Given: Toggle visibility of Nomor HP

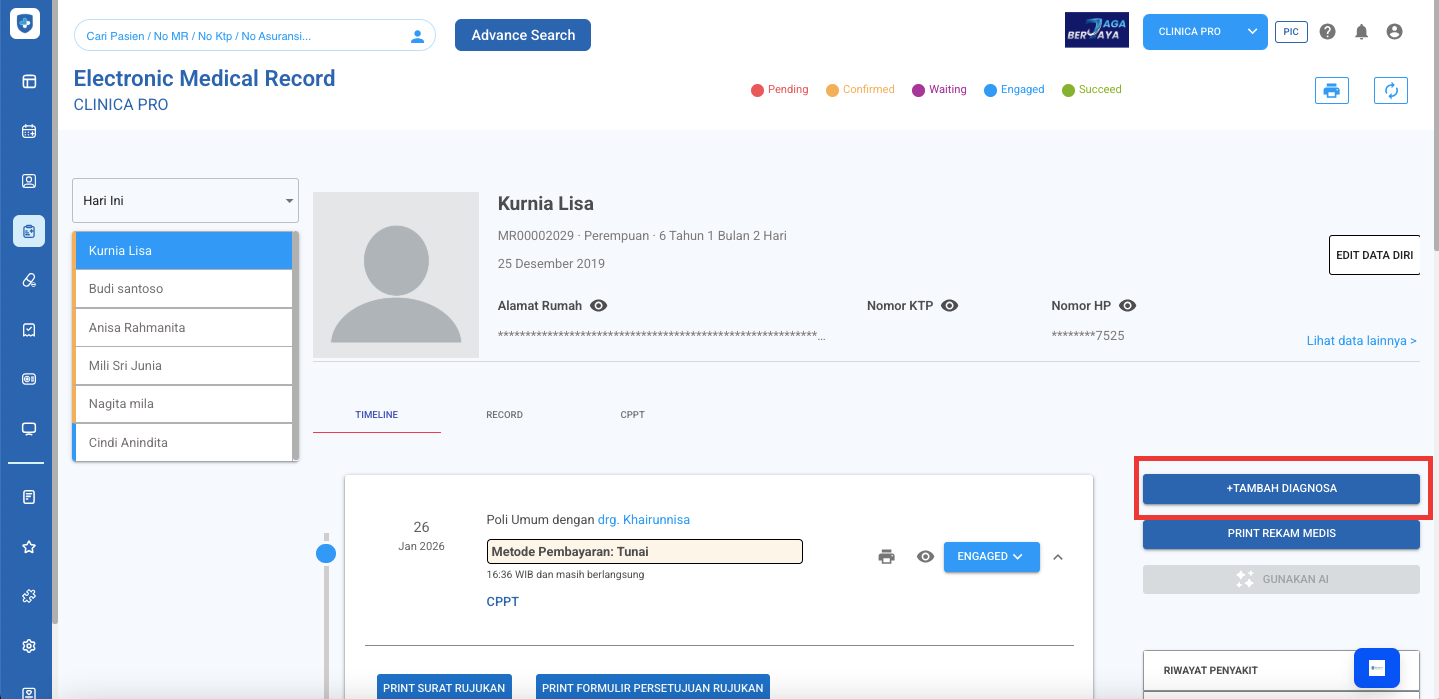Looking at the screenshot, I should point(1128,306).
